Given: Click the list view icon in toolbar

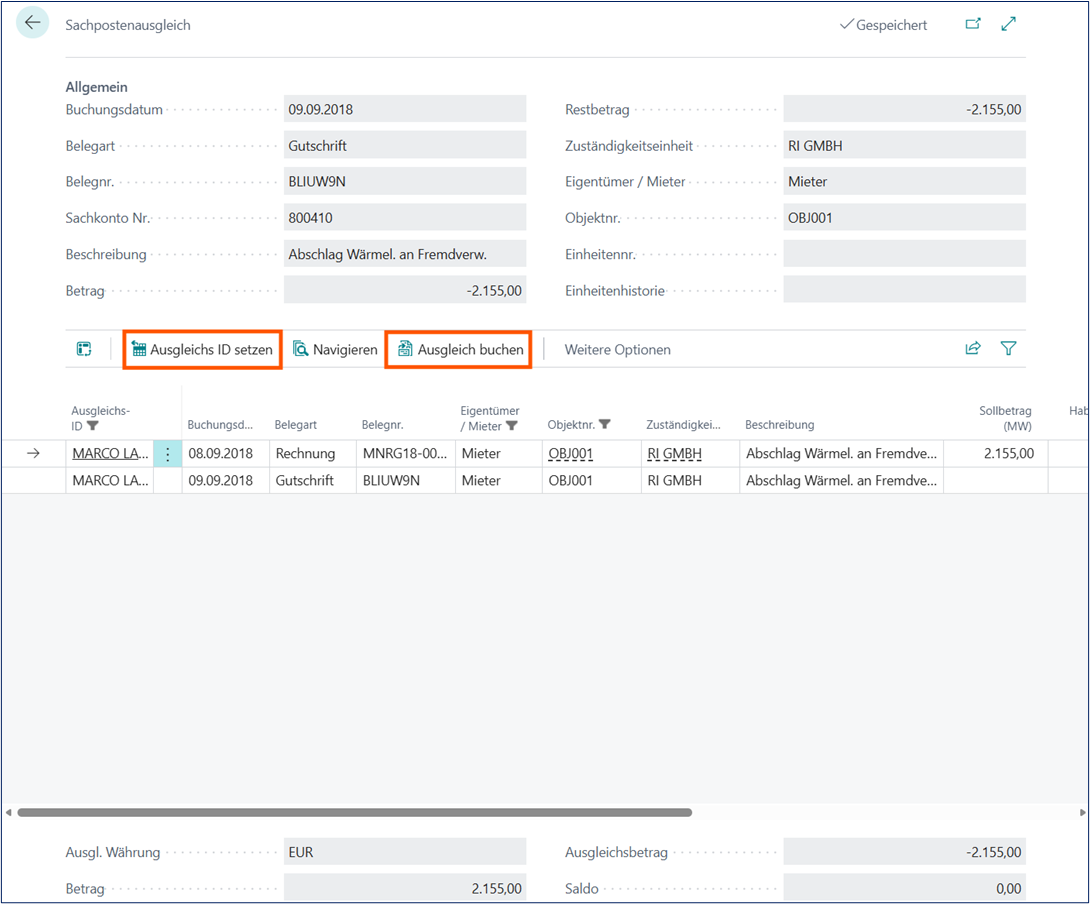Looking at the screenshot, I should [84, 349].
